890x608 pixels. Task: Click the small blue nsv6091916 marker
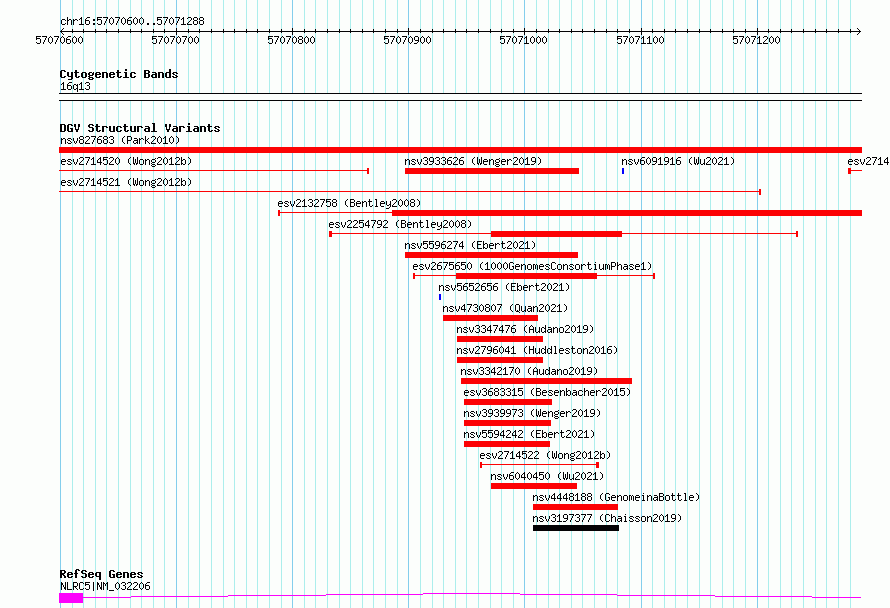[x=623, y=171]
